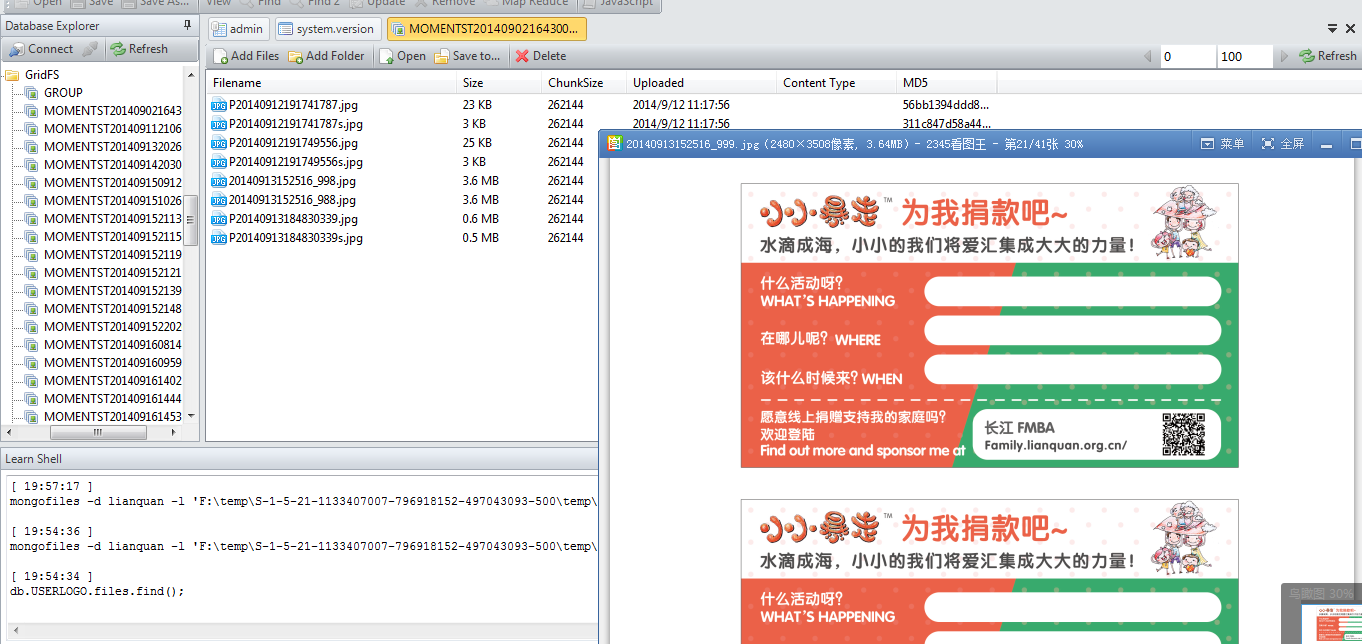Open MOMENTST201409021643 bucket
Image resolution: width=1362 pixels, height=644 pixels.
pyautogui.click(x=104, y=110)
